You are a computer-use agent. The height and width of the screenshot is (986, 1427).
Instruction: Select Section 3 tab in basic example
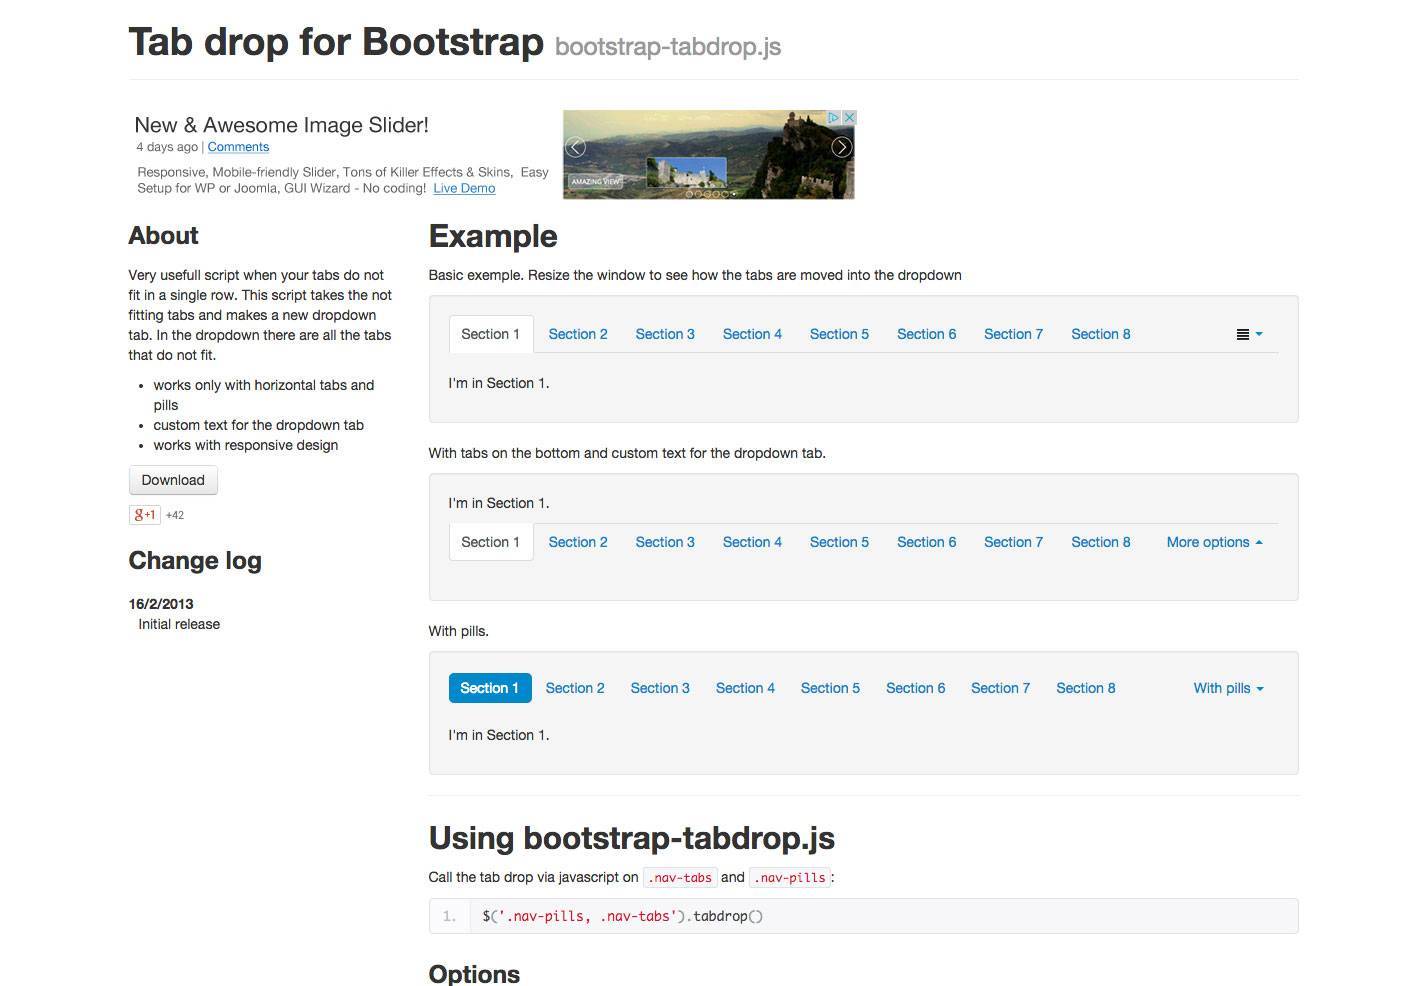pyautogui.click(x=665, y=334)
